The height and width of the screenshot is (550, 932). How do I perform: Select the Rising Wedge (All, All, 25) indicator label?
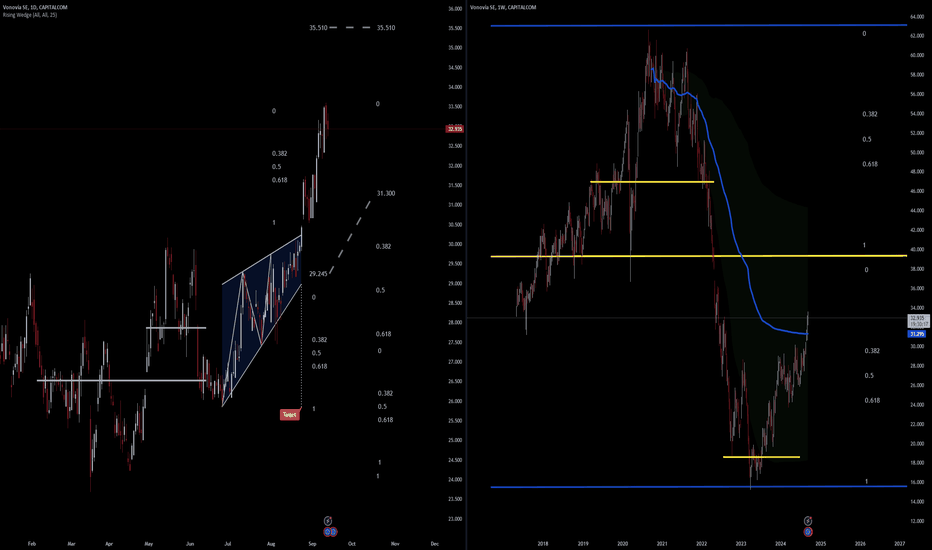click(30, 15)
